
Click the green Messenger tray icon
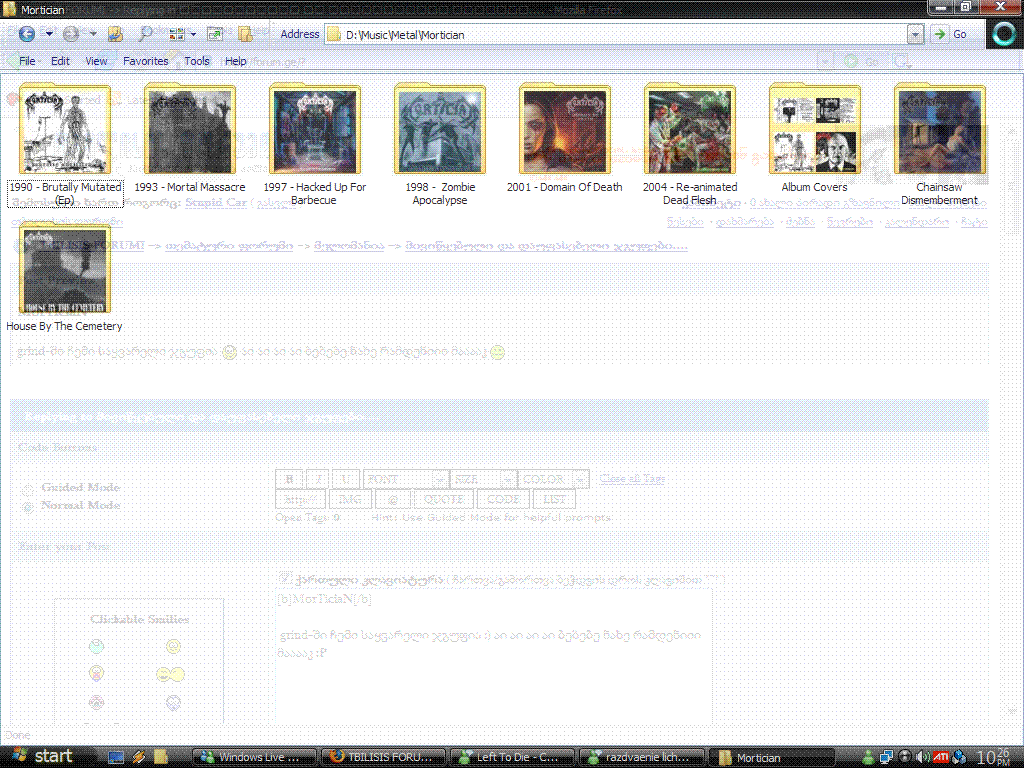click(x=869, y=757)
